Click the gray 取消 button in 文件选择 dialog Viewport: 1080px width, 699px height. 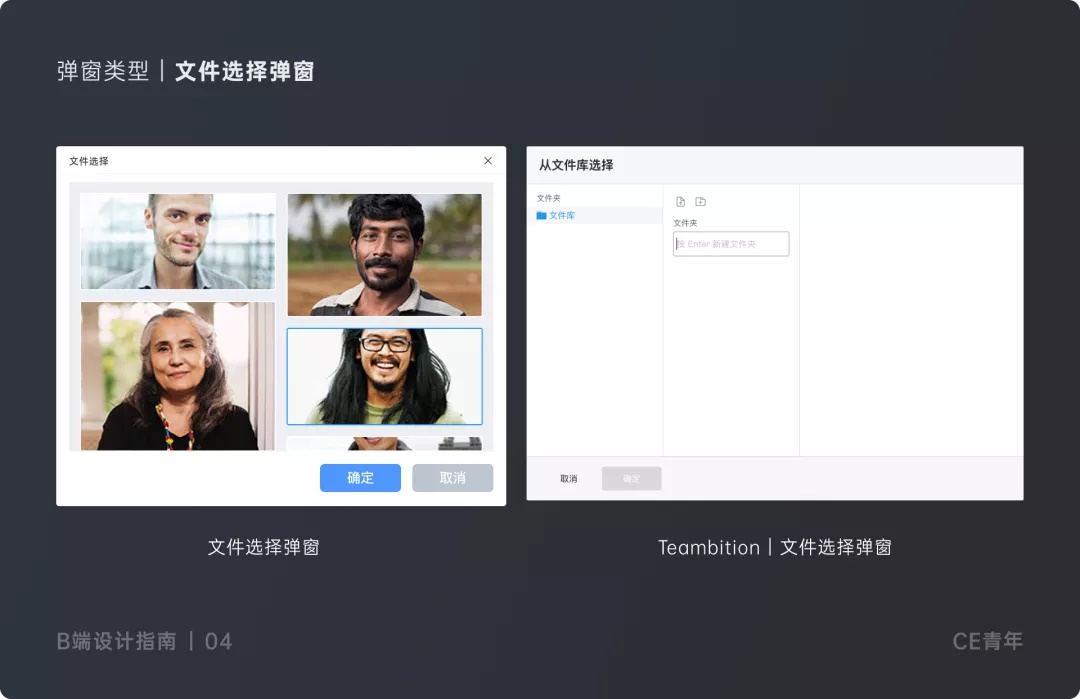[x=452, y=478]
